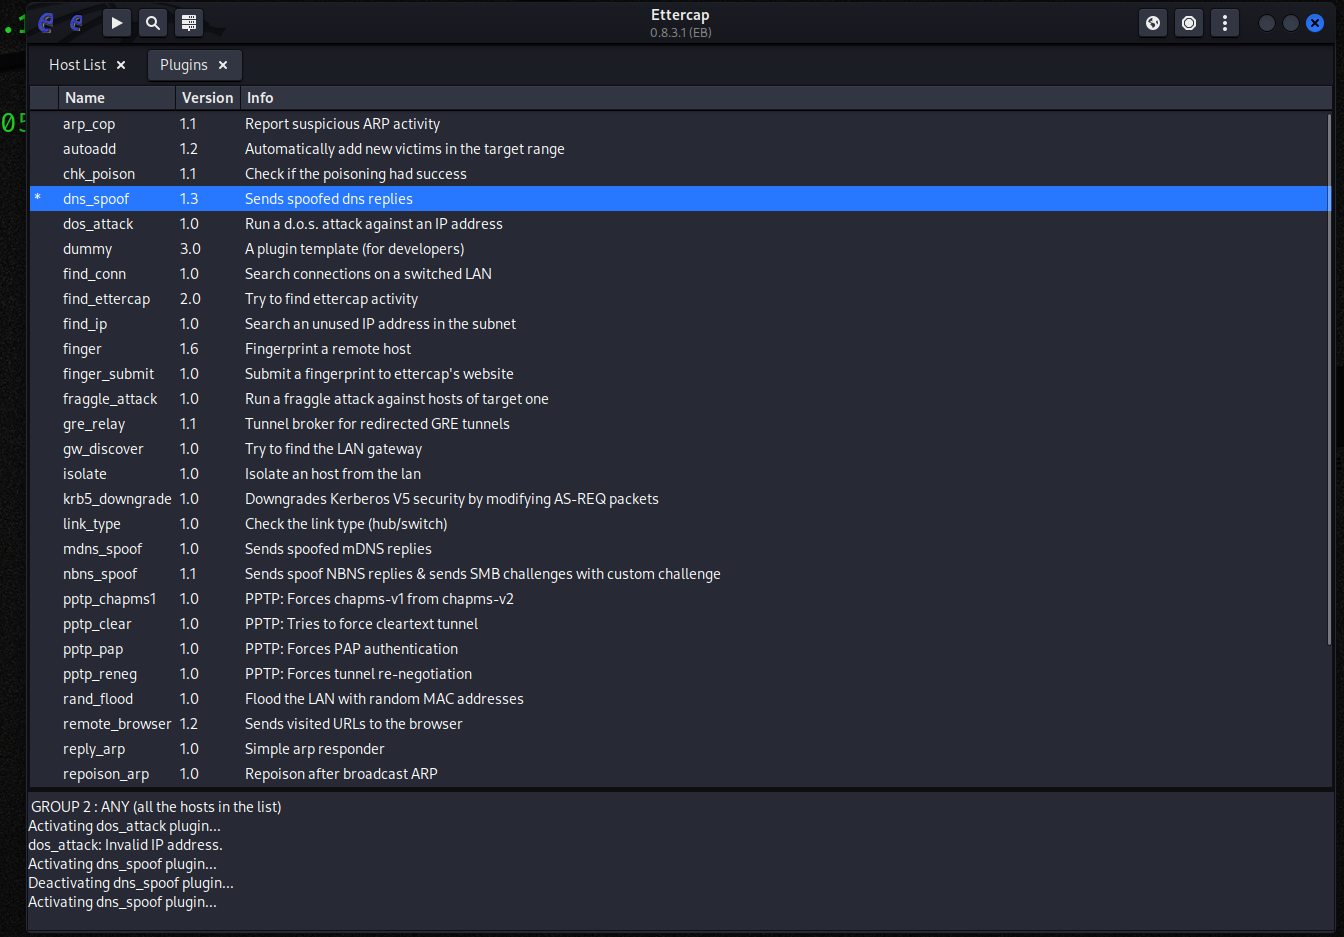Click the remote_browser plugin

click(x=680, y=724)
